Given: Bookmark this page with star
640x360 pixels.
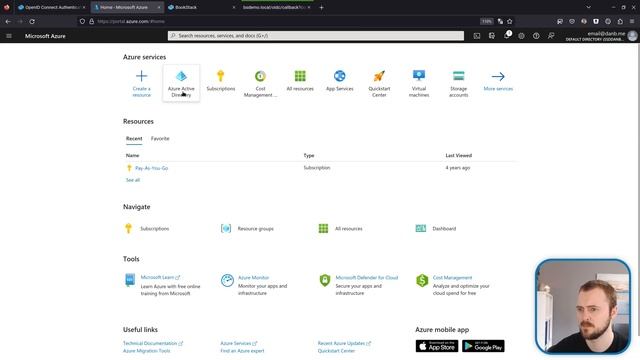Looking at the screenshot, I should (x=509, y=21).
